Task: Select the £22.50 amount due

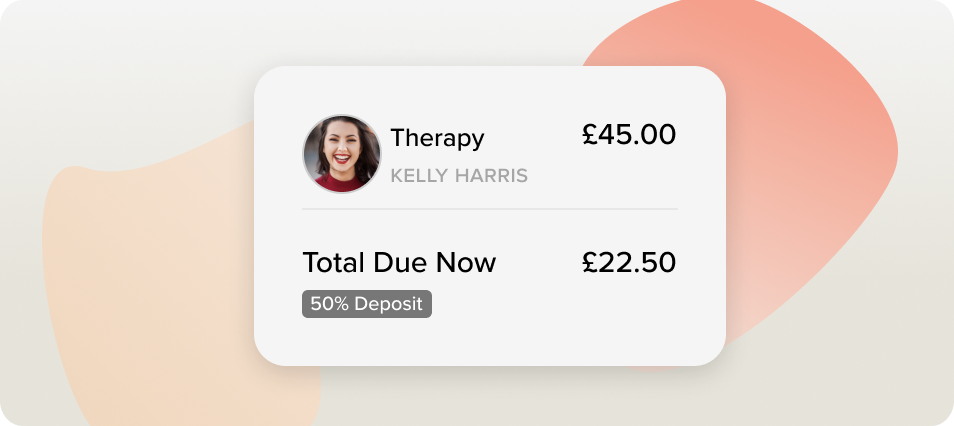Action: pyautogui.click(x=628, y=262)
